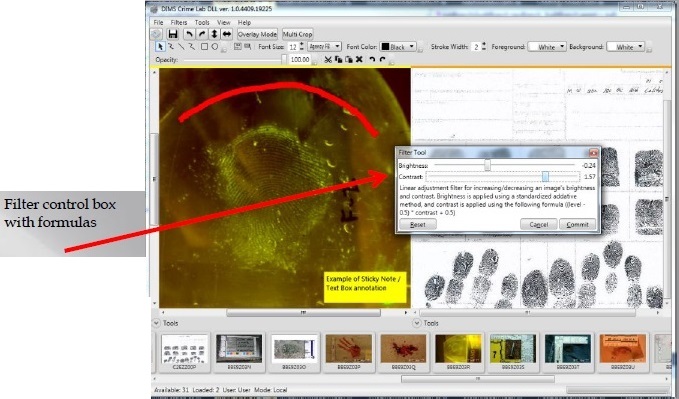The width and height of the screenshot is (679, 399).
Task: Select the straight line drawing tool
Action: click(x=181, y=47)
